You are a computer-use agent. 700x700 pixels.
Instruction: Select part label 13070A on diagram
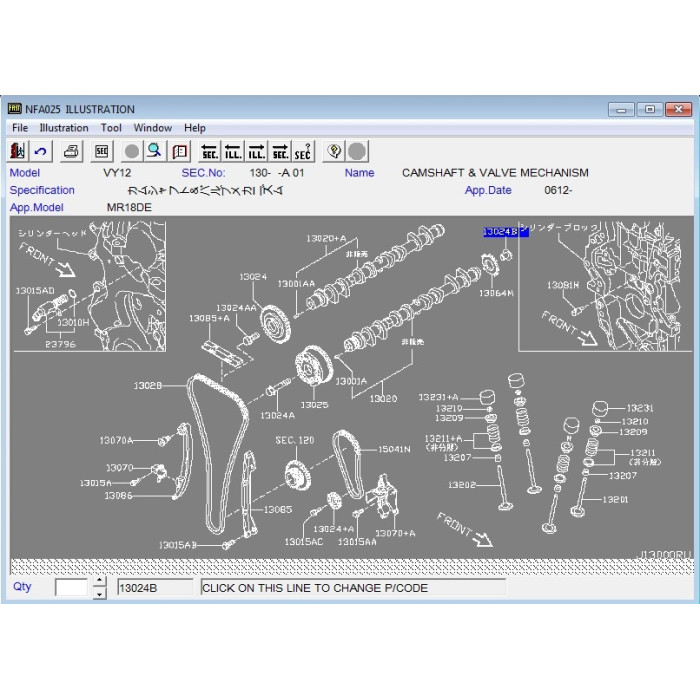click(x=117, y=441)
